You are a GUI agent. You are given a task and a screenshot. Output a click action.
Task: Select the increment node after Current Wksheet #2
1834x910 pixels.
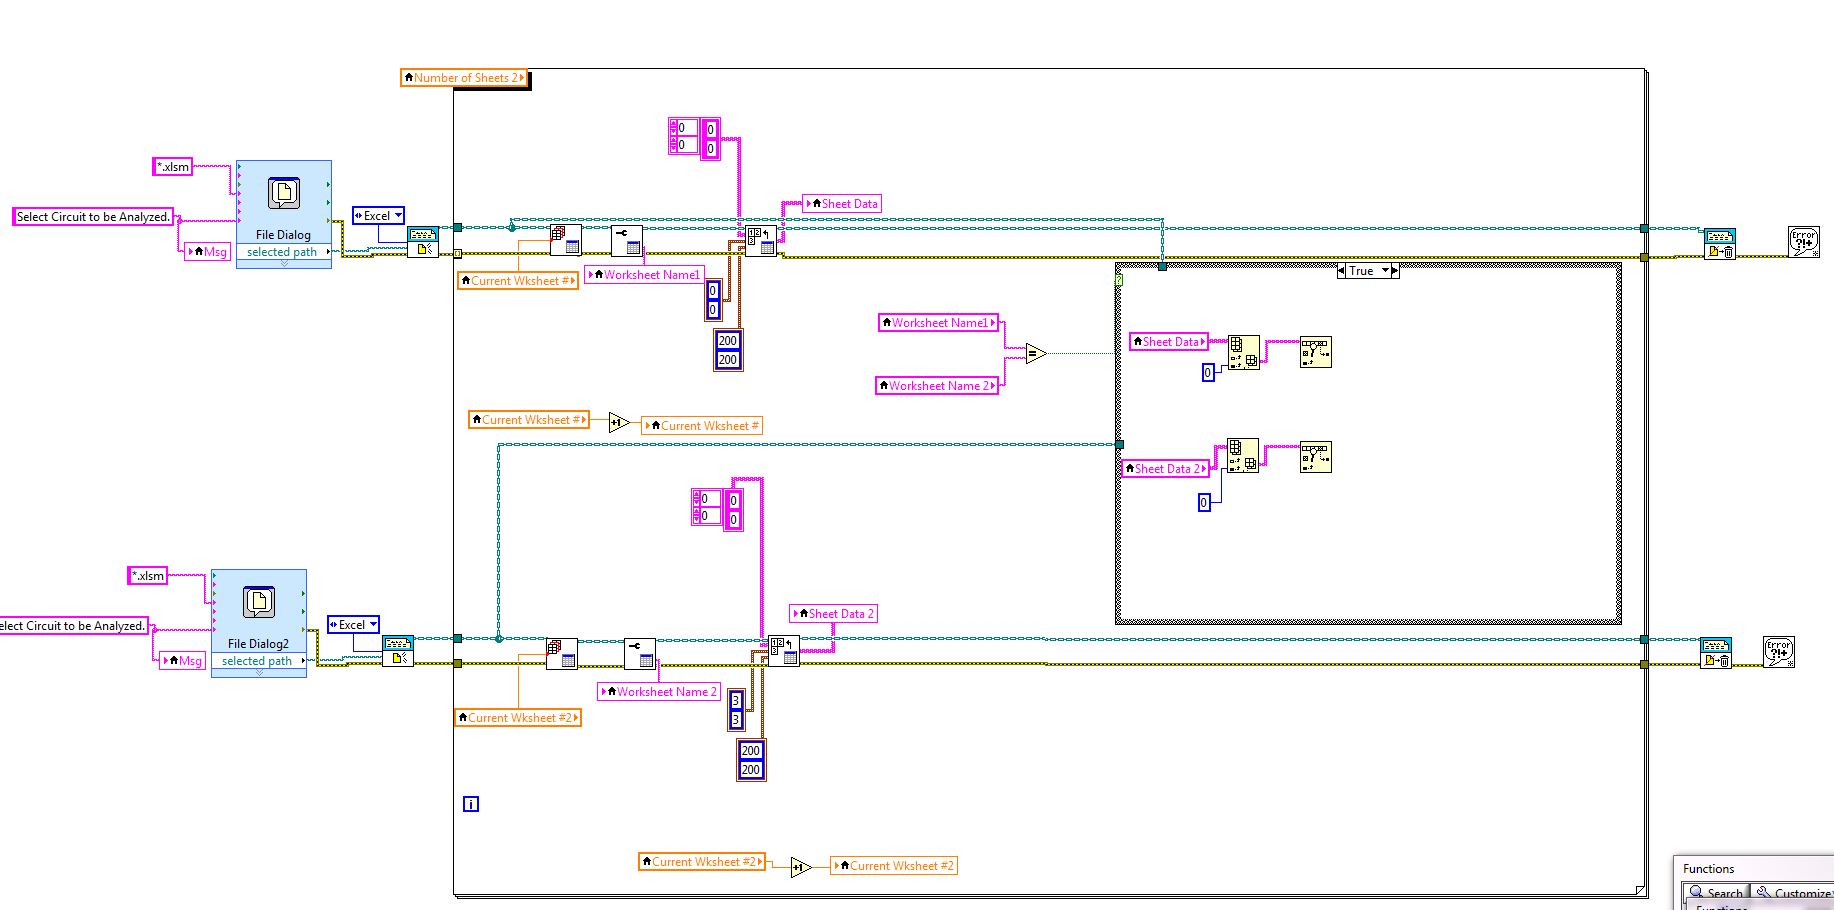coord(801,867)
